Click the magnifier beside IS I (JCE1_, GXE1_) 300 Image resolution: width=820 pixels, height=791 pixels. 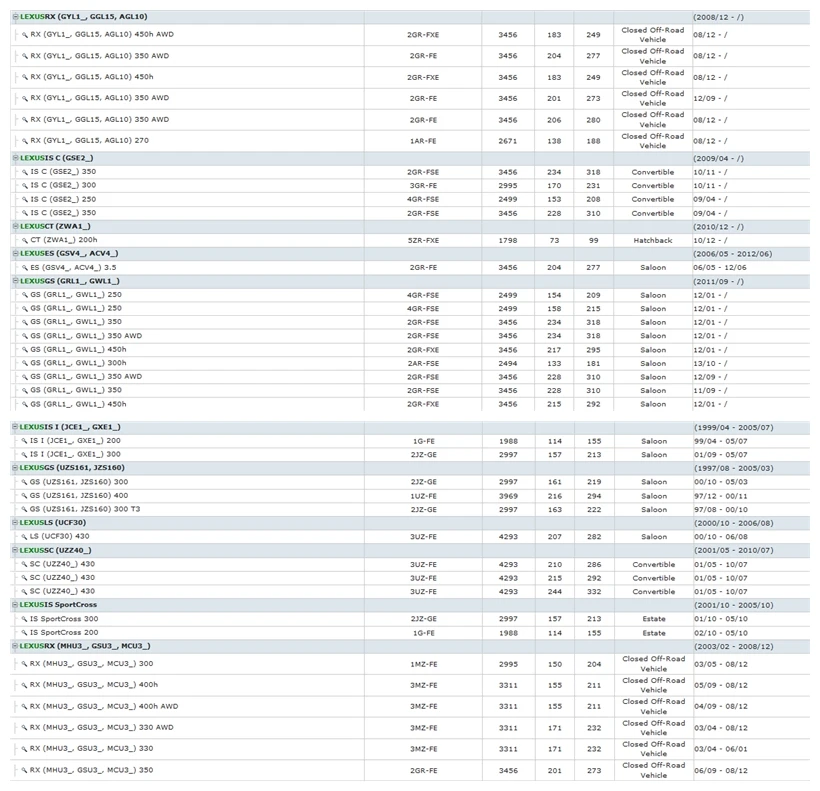(24, 455)
